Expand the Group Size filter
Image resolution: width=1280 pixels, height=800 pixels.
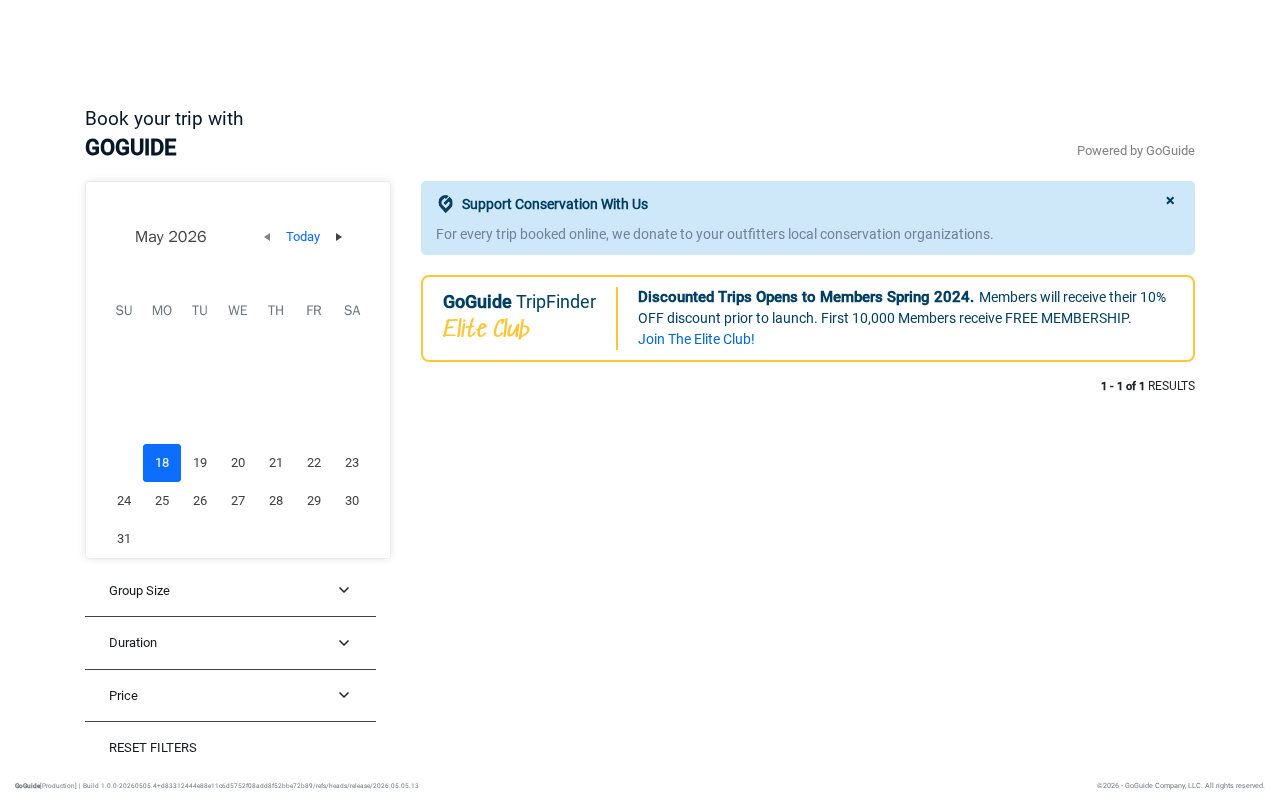[x=230, y=591]
